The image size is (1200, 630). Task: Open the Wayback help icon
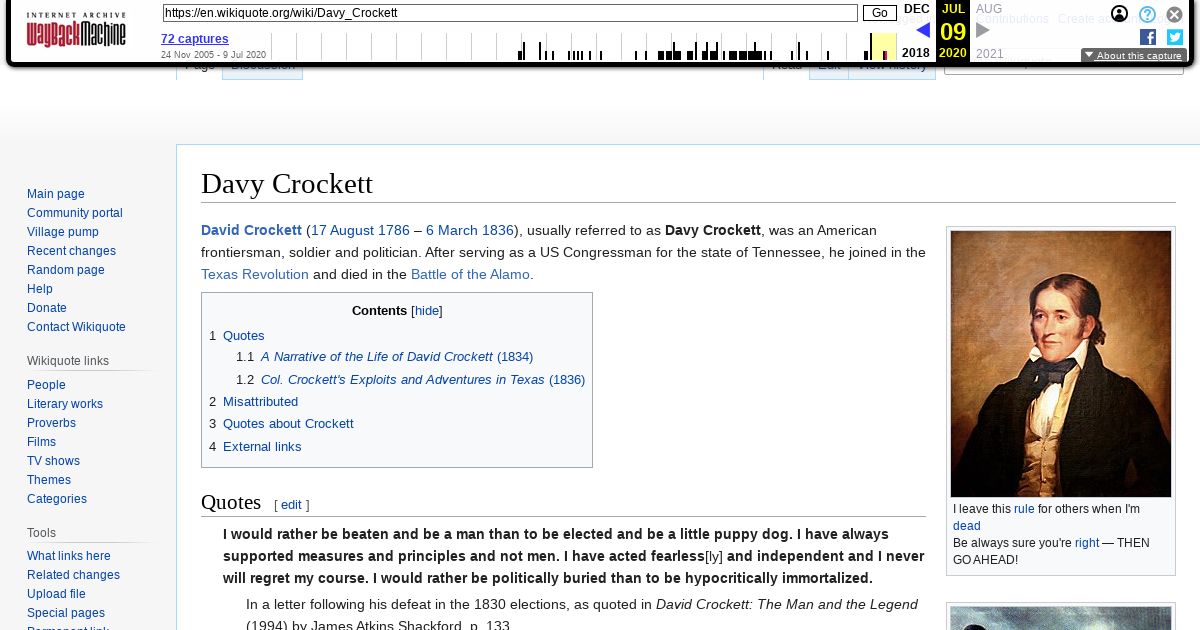tap(1148, 14)
